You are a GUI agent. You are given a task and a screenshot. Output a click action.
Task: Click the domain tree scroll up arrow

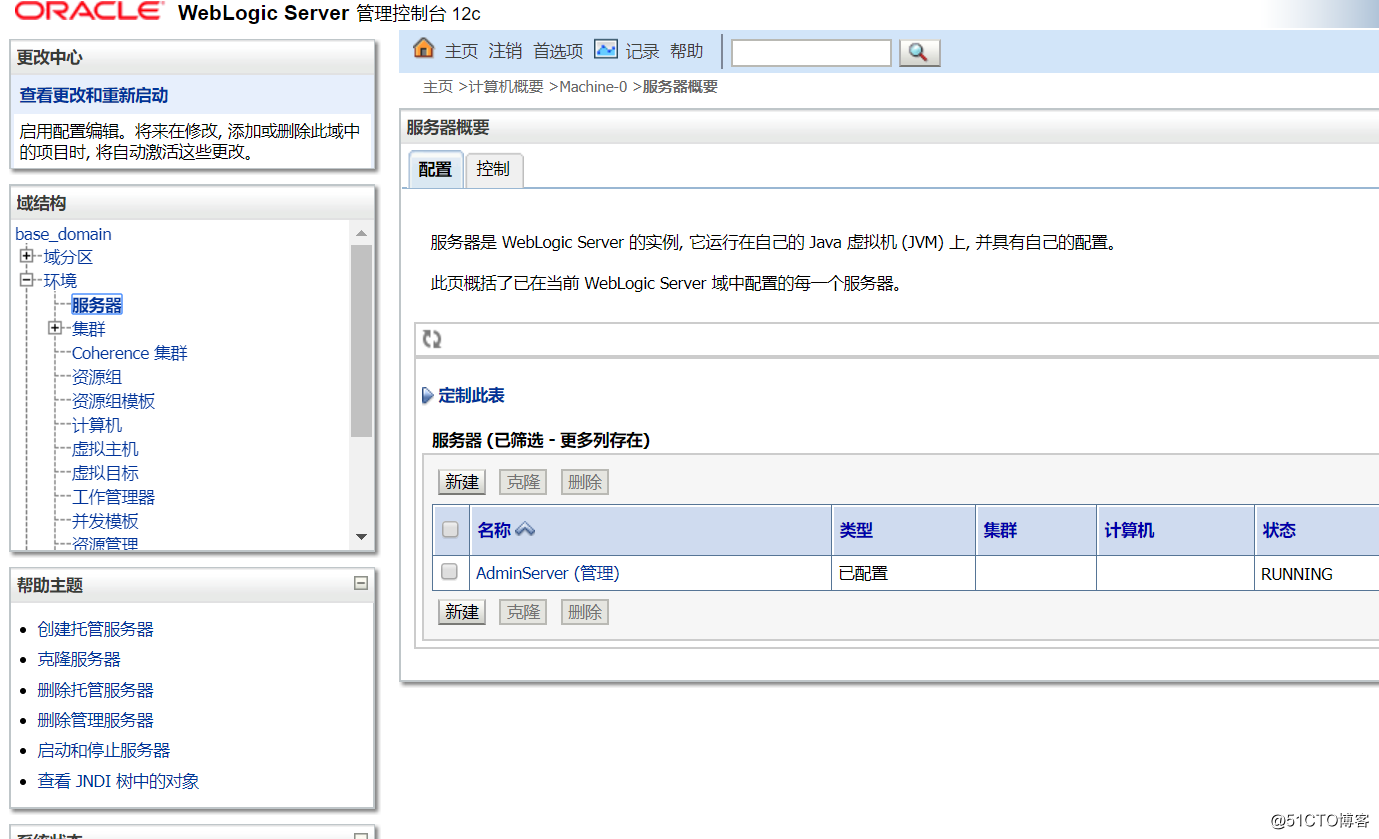tap(361, 233)
